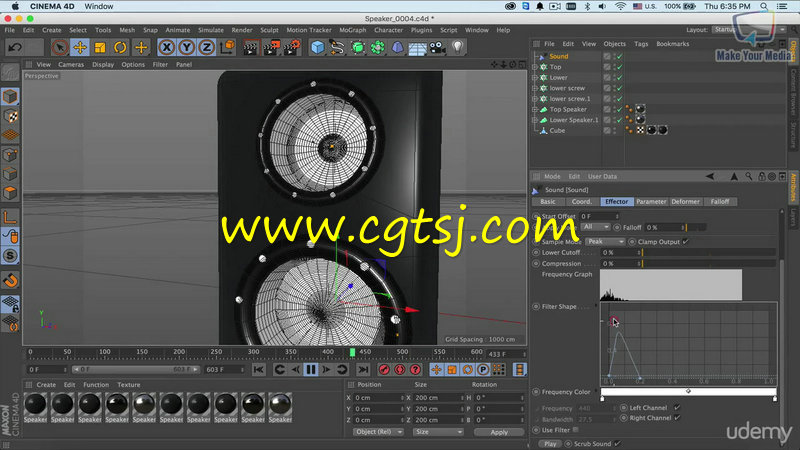Enable the Use Filter checkbox
The height and width of the screenshot is (450, 800).
point(576,430)
